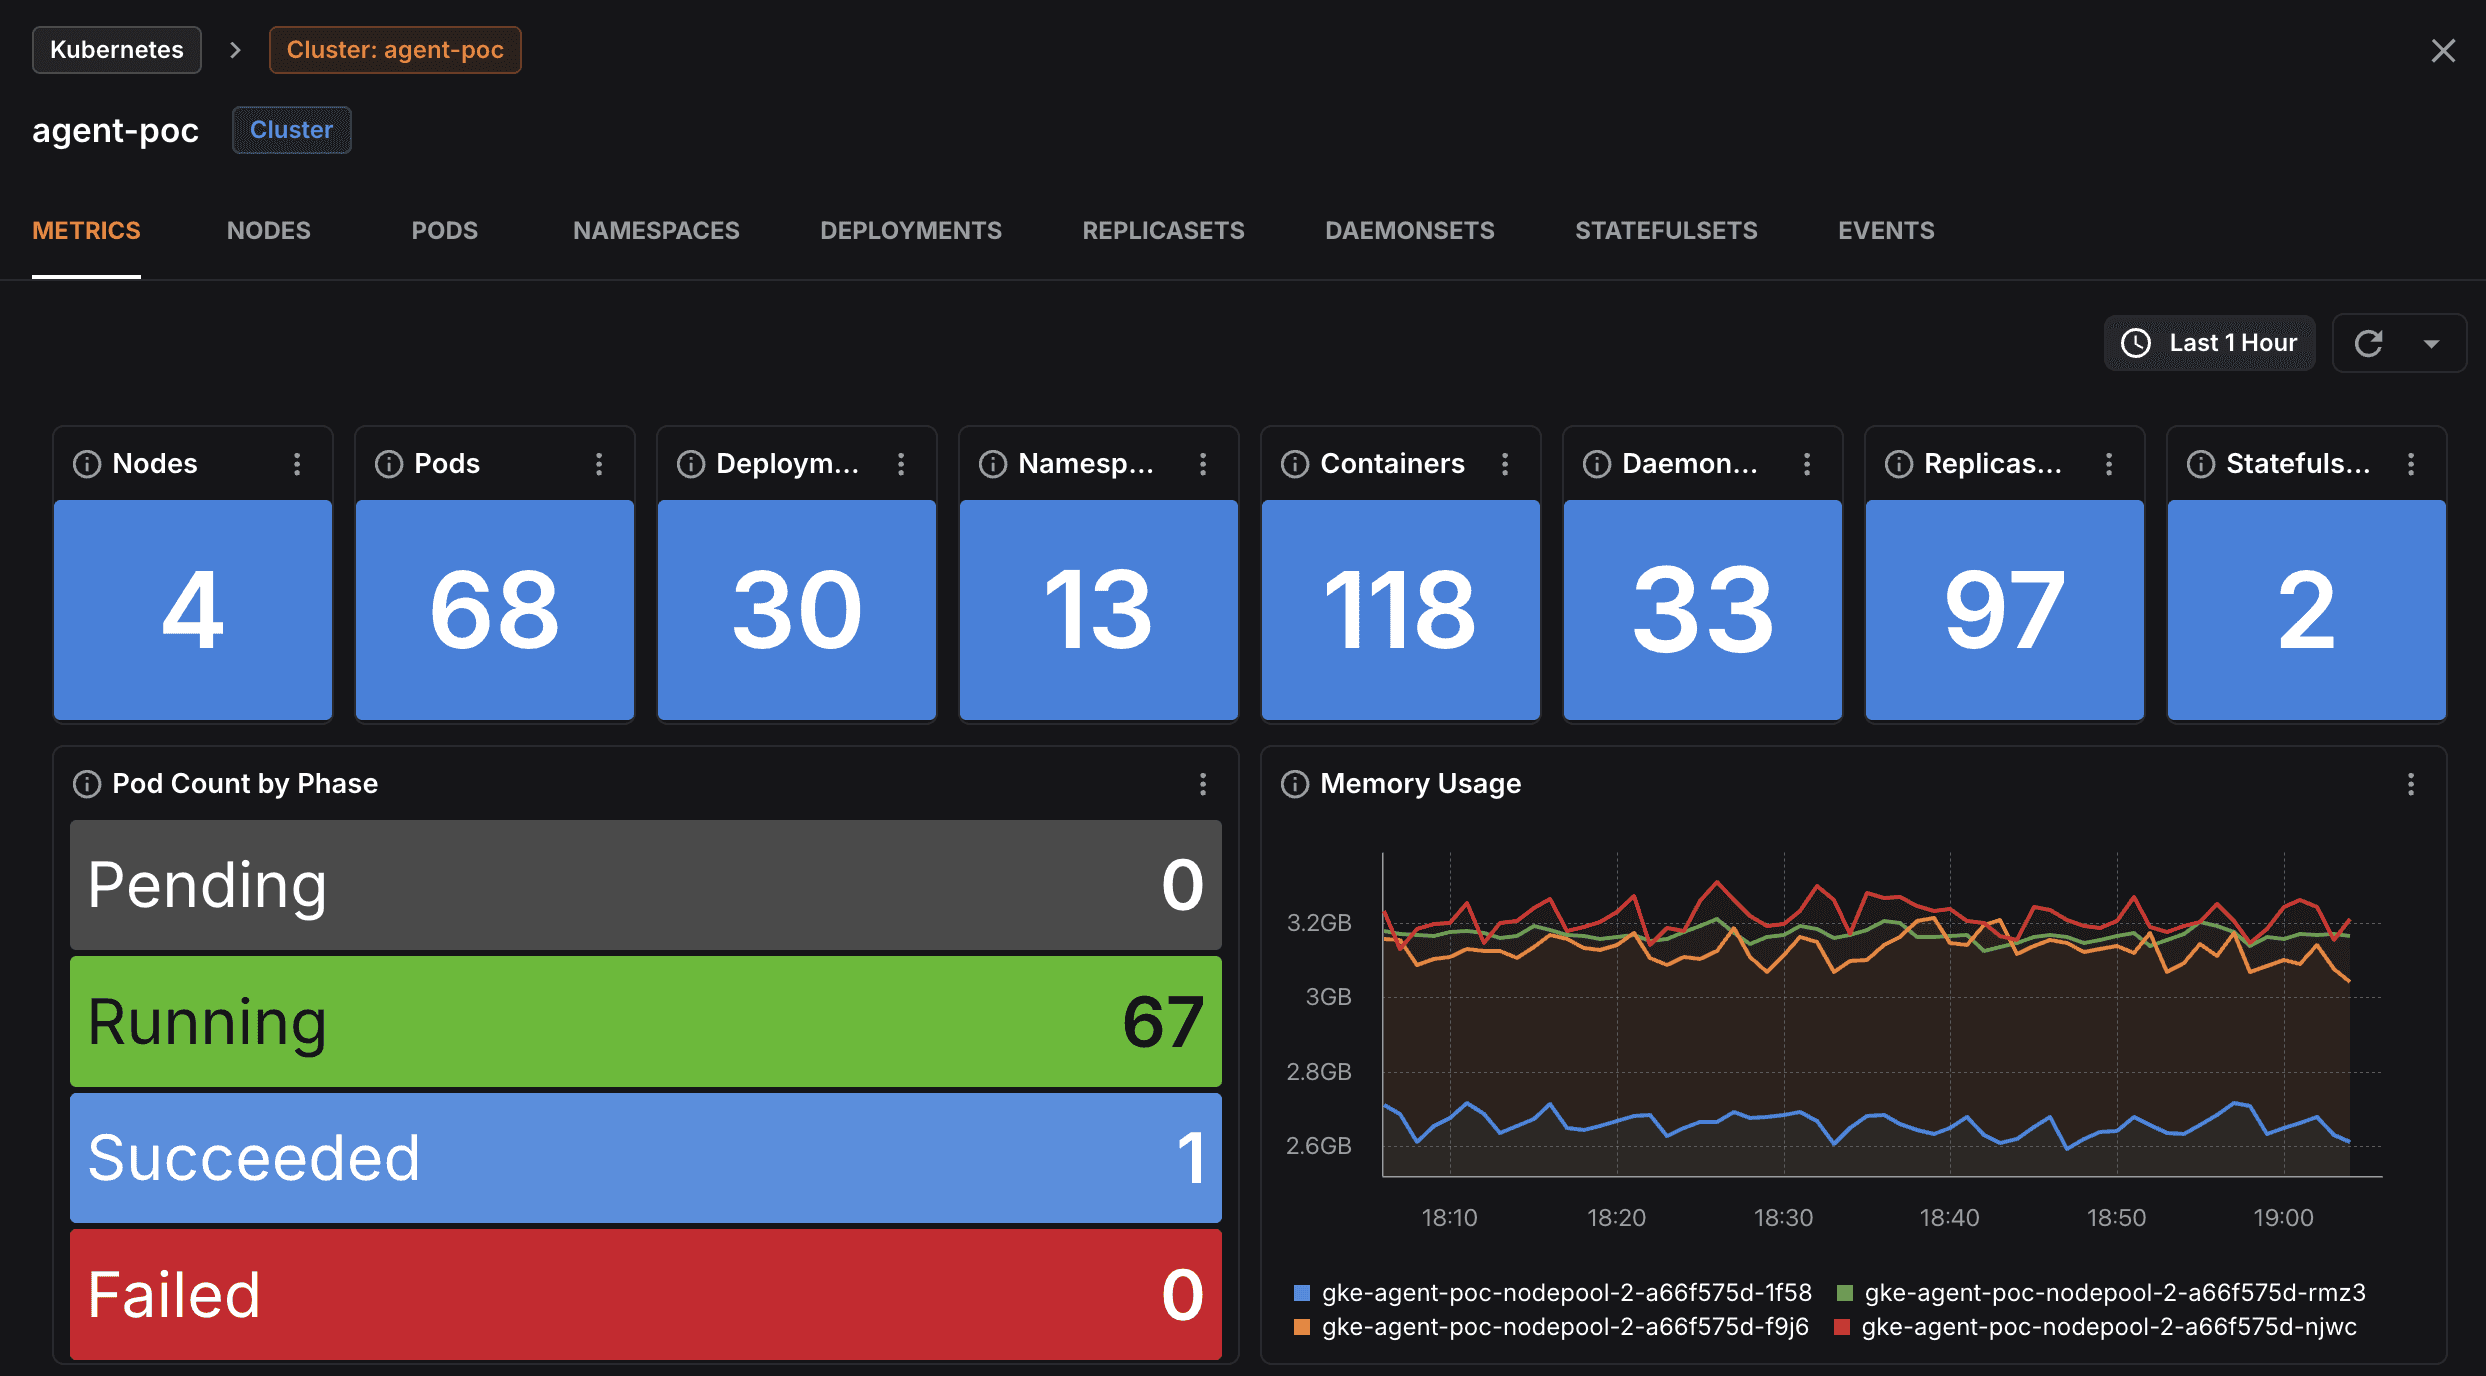Click the info icon on Pod Count by Phase
This screenshot has width=2486, height=1376.
coord(87,784)
